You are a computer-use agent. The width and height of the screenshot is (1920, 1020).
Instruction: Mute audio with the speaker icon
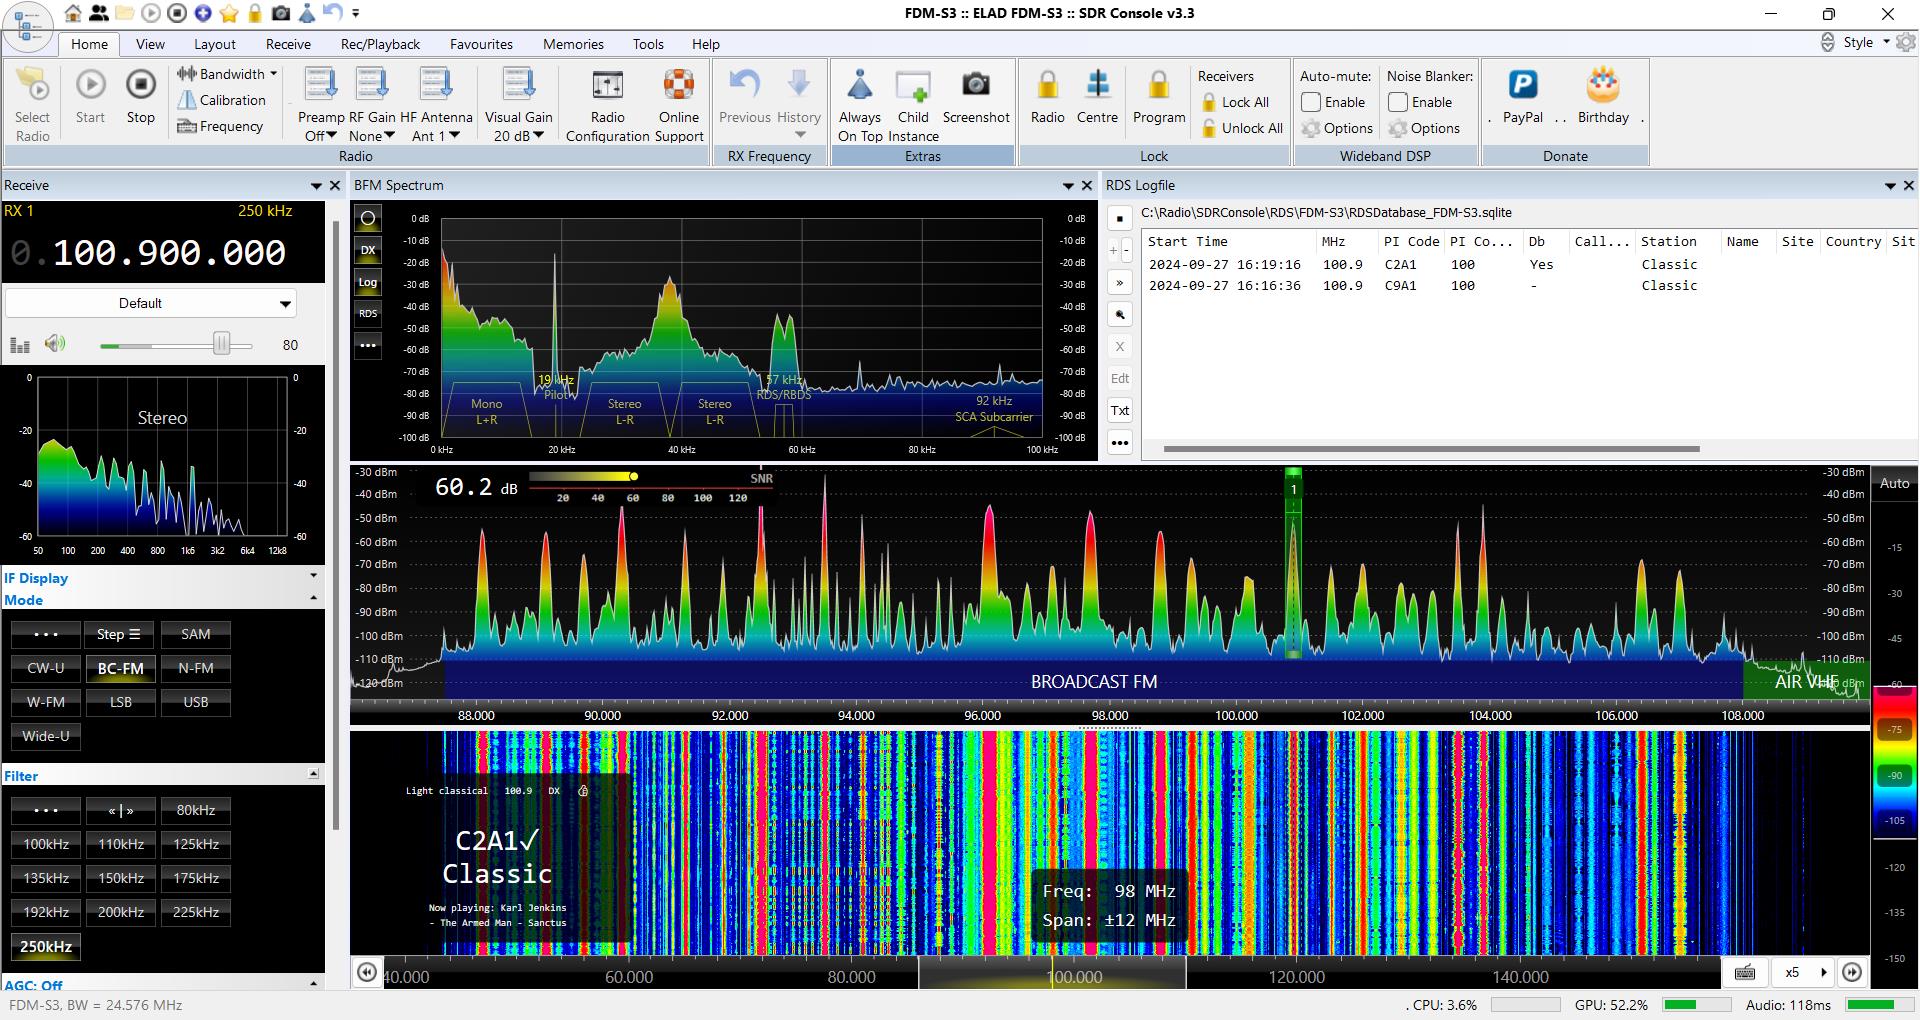55,345
